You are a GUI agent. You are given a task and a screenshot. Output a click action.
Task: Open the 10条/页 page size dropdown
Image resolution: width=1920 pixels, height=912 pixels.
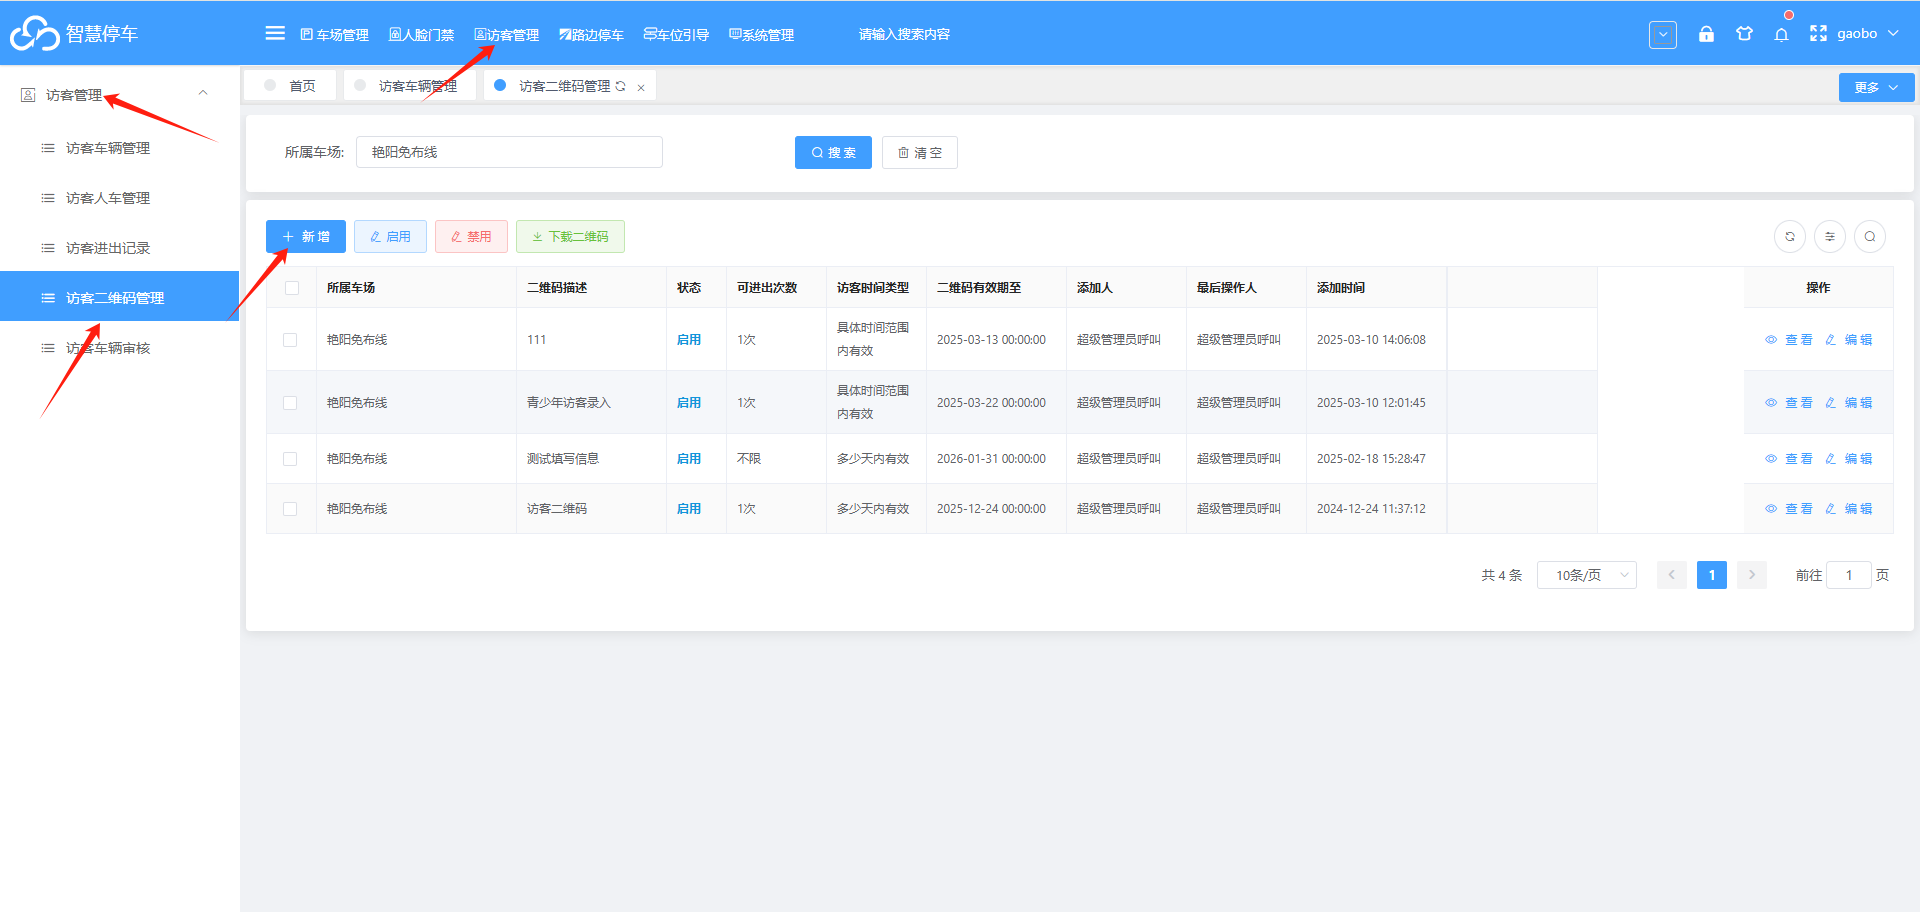[x=1587, y=575]
